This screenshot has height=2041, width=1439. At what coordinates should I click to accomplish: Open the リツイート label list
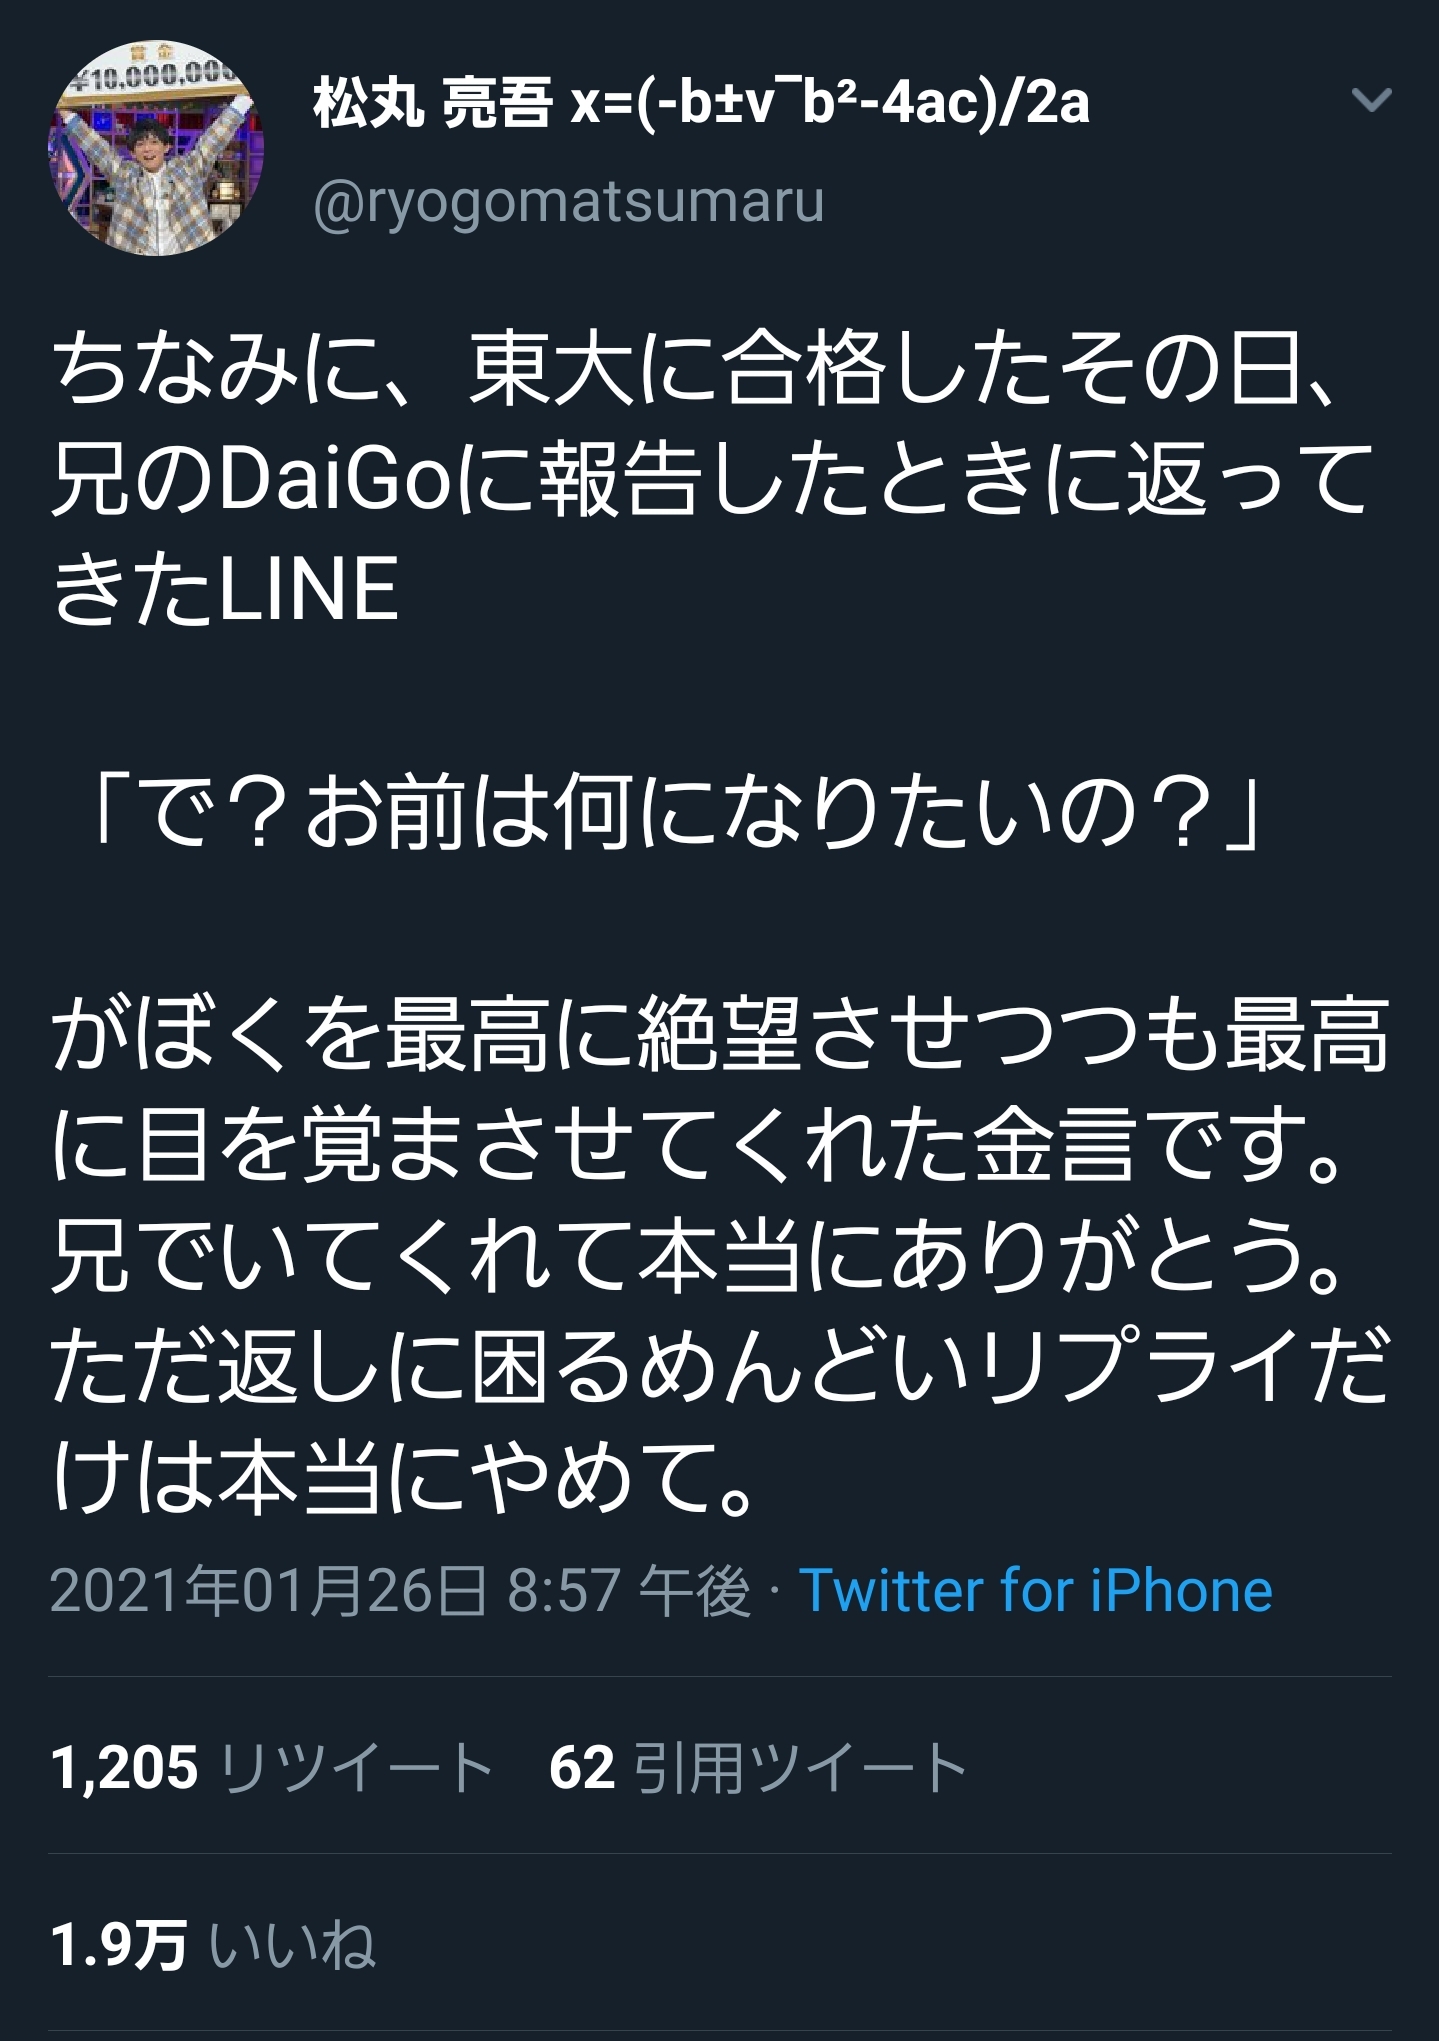[x=355, y=1768]
